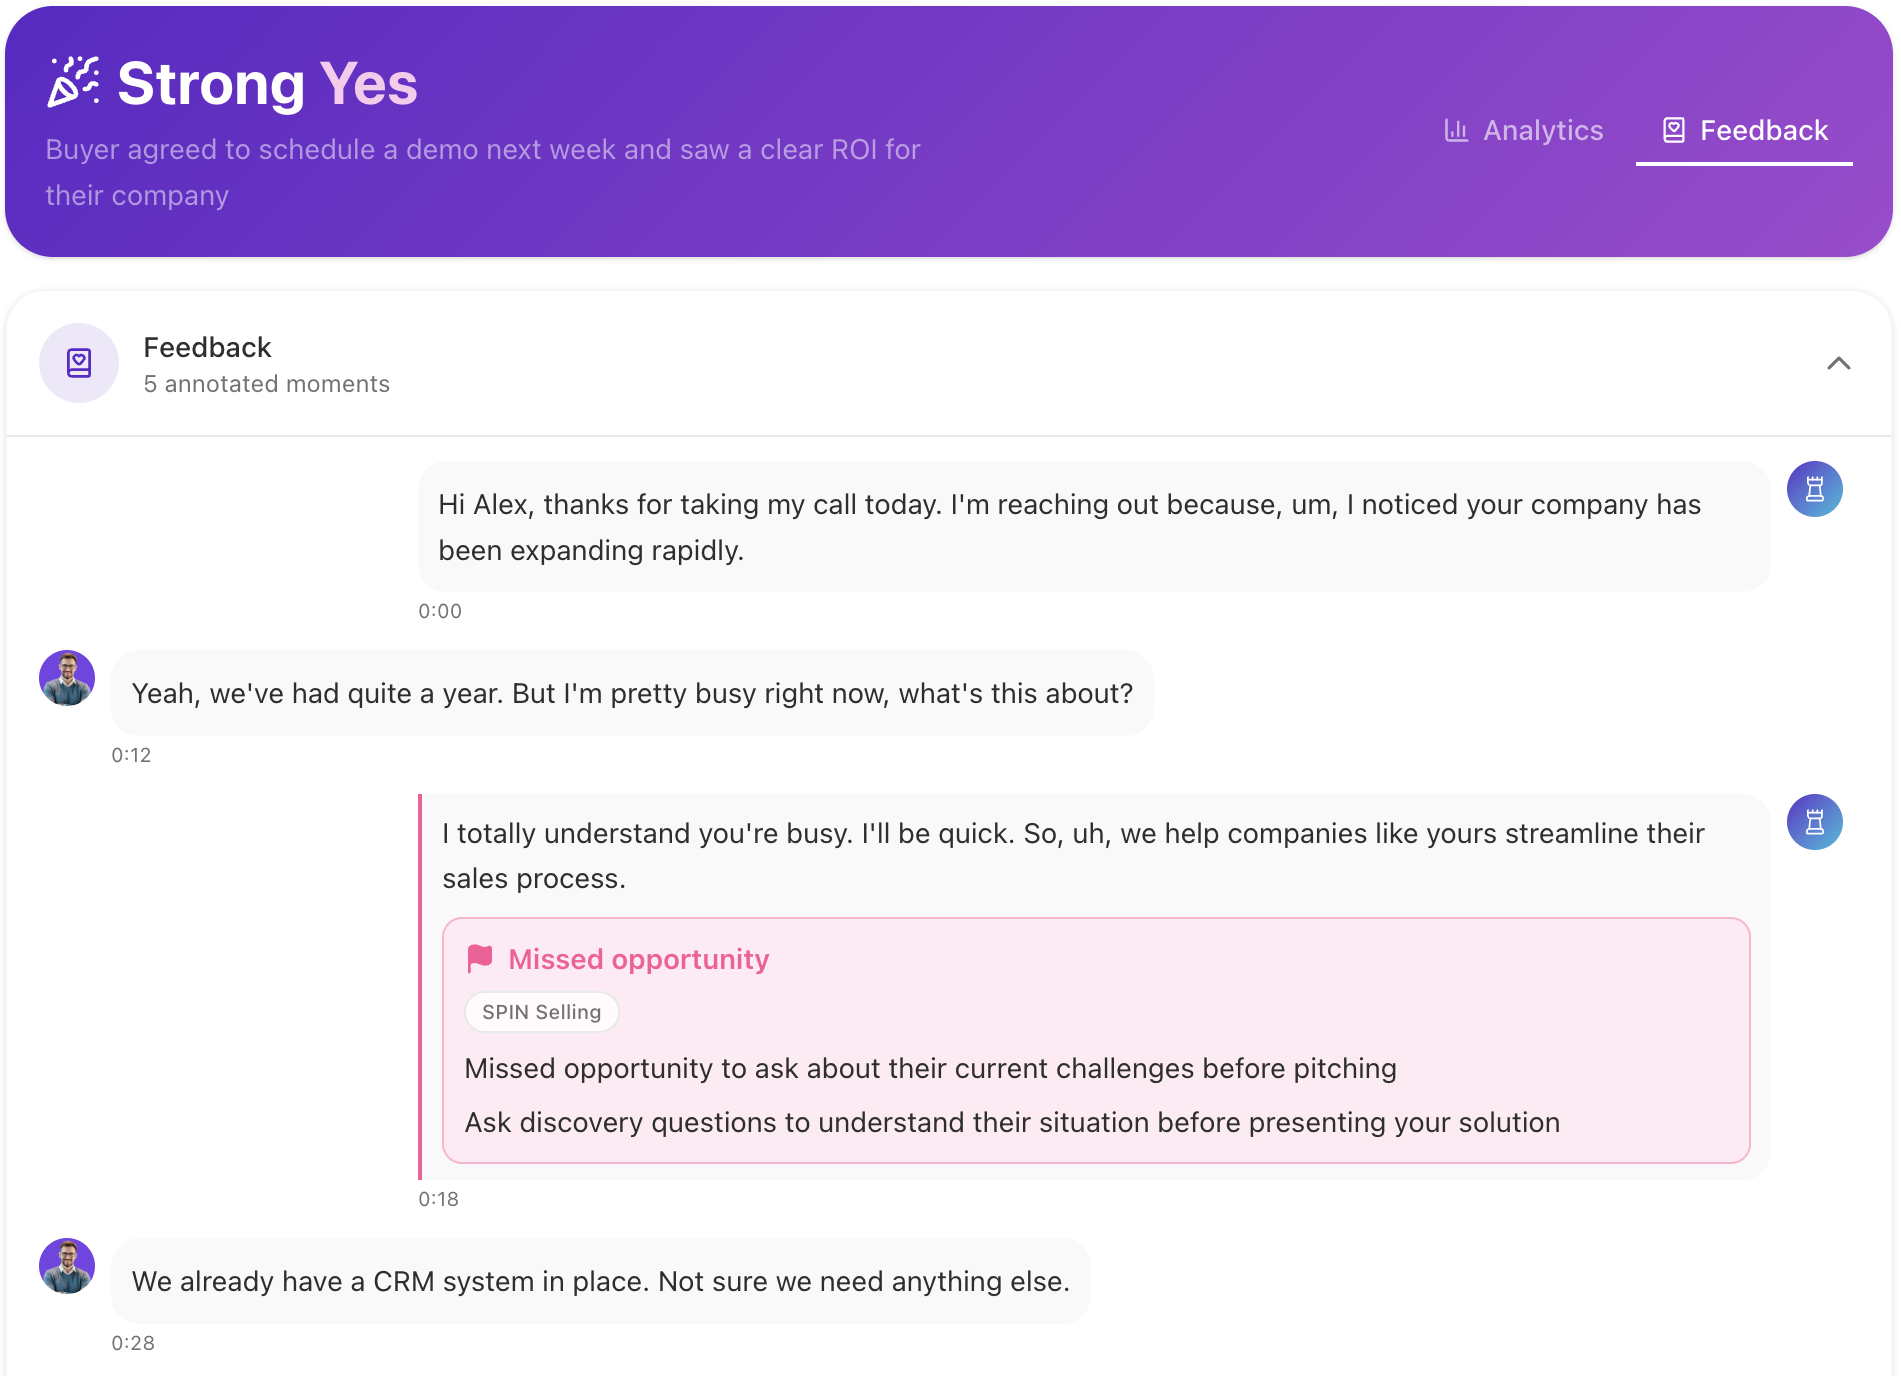Click the 0:00 timestamp

(440, 611)
